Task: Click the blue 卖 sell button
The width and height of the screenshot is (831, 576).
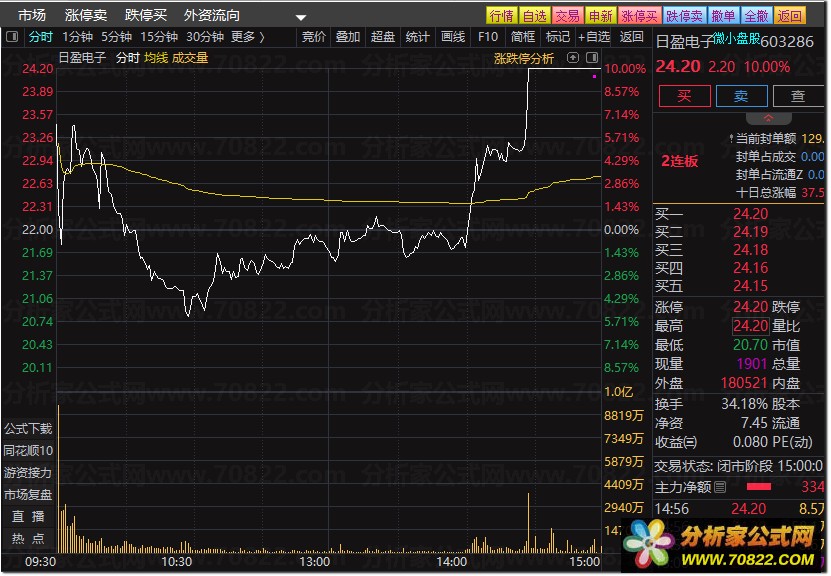Action: [x=741, y=96]
